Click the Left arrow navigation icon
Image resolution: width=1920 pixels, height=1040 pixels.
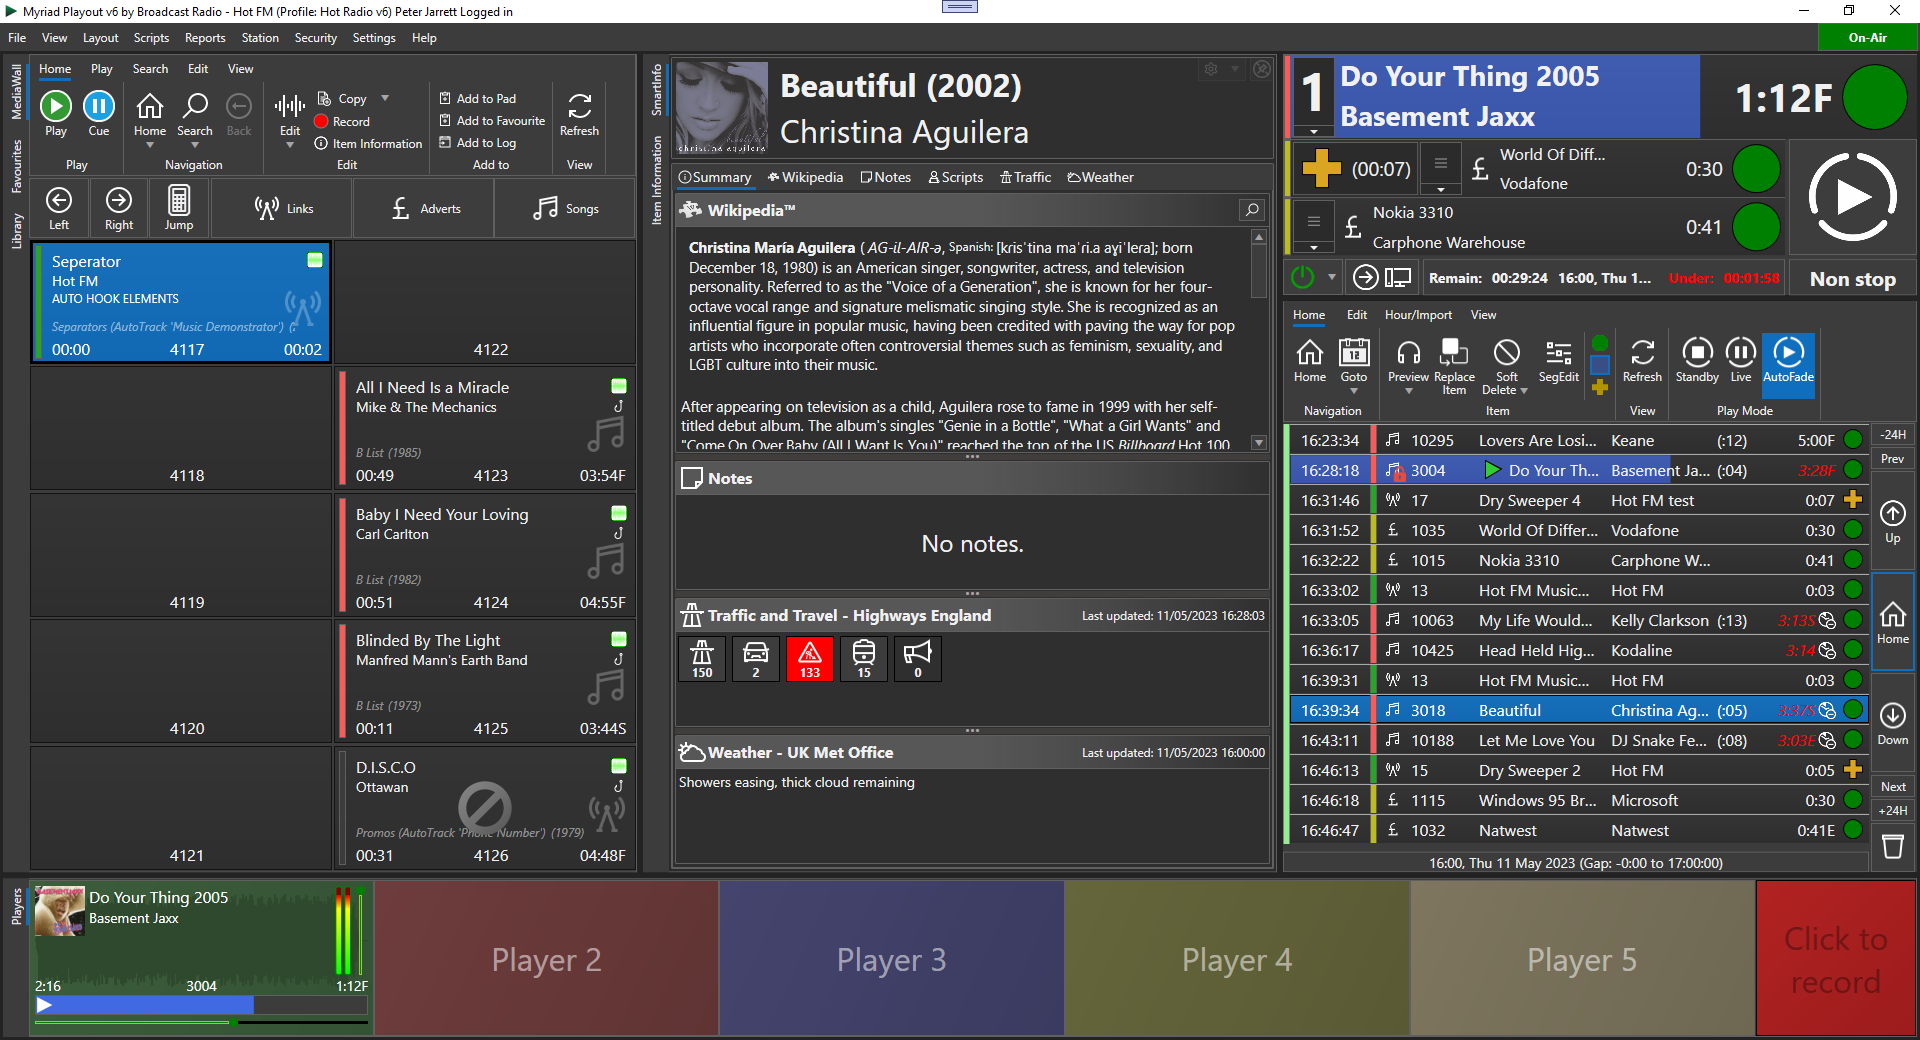59,200
